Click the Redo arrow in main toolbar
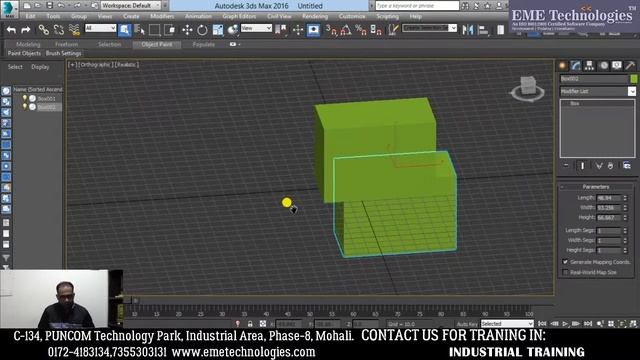The image size is (640, 360). [26, 30]
